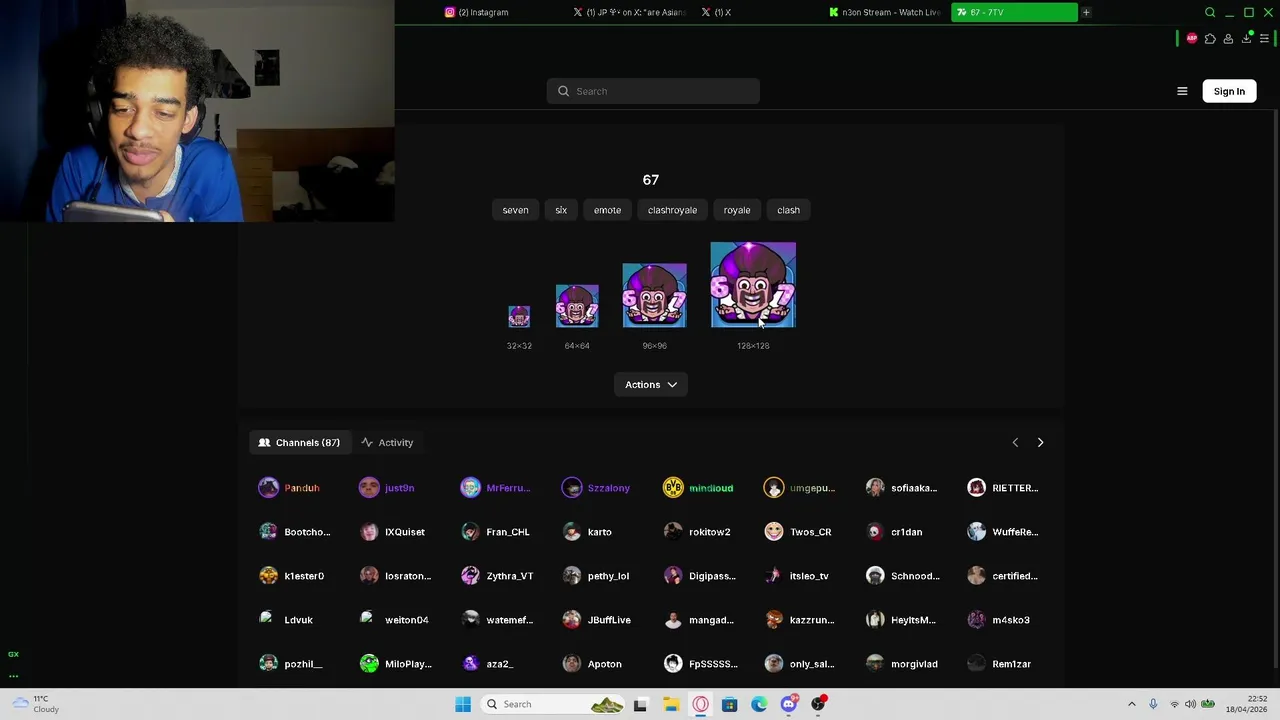1280x720 pixels.
Task: Open the 64×64 emote preview
Action: coord(577,306)
